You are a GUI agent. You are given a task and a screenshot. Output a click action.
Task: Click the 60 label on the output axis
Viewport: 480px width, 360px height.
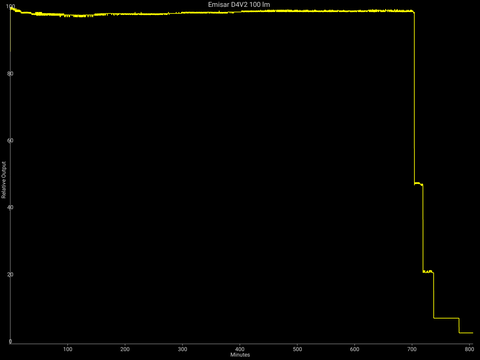[10, 140]
